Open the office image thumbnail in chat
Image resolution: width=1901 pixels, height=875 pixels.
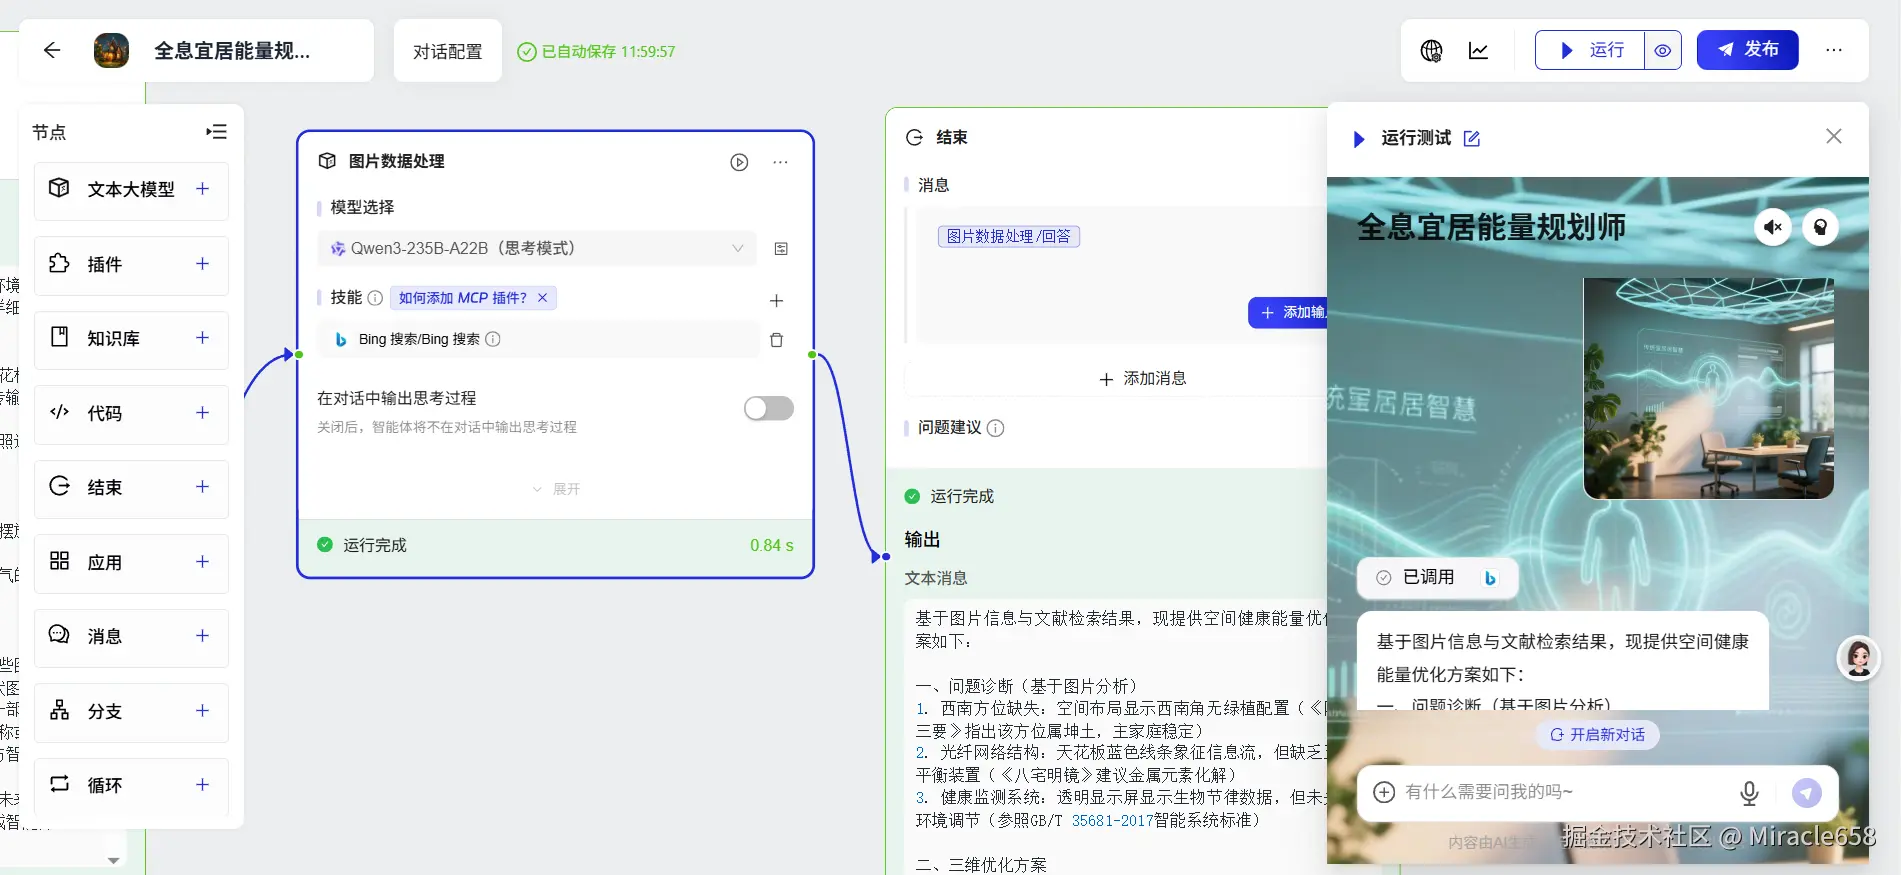[1708, 388]
